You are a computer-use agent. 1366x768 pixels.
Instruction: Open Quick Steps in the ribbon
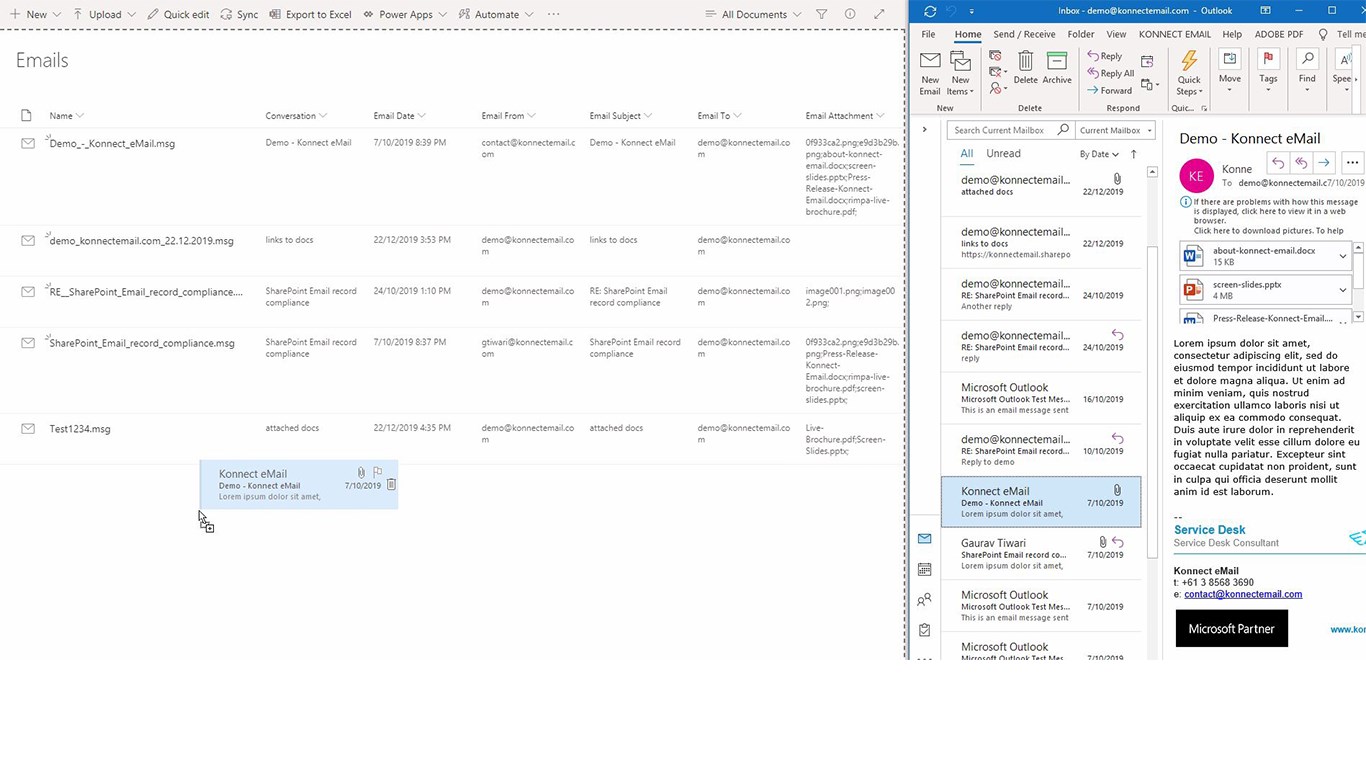1189,72
